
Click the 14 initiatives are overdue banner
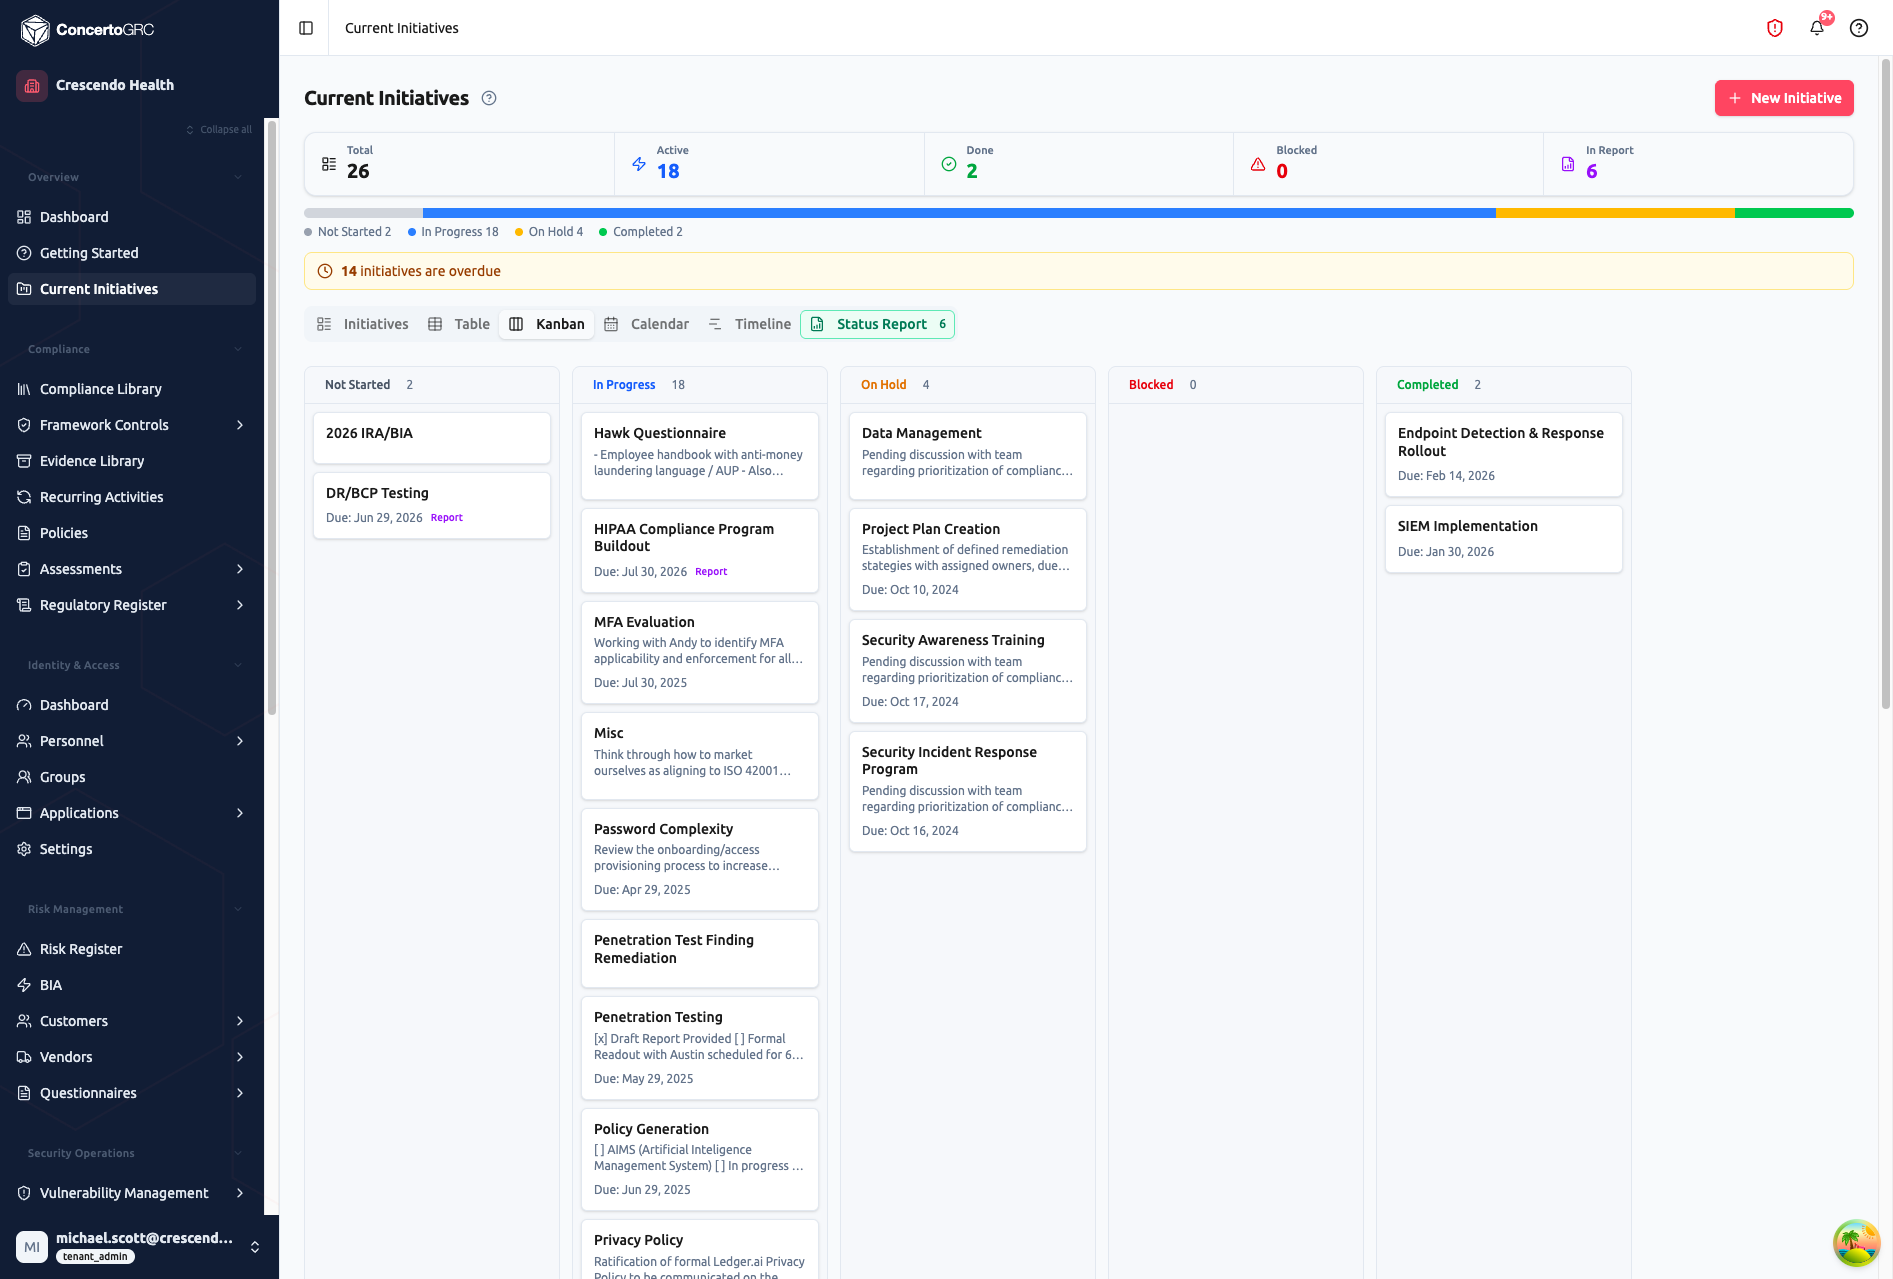click(1078, 271)
